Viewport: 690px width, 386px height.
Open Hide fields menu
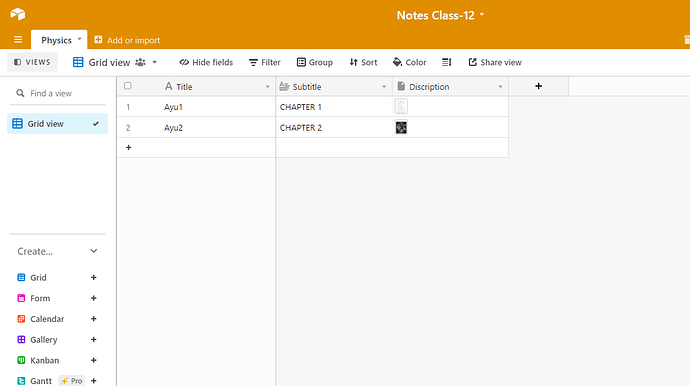coord(206,62)
